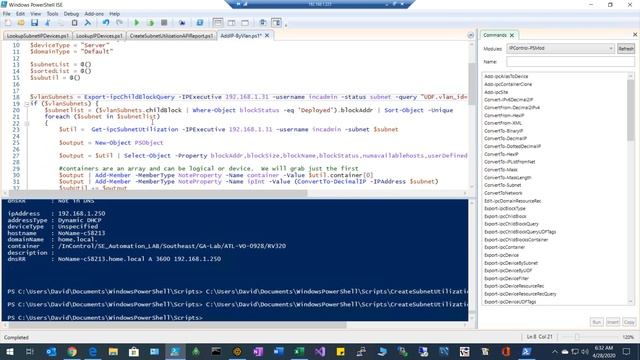Select Export-ipcDeviceResourceRecQuery command
640x360 pixels.
tap(520, 294)
